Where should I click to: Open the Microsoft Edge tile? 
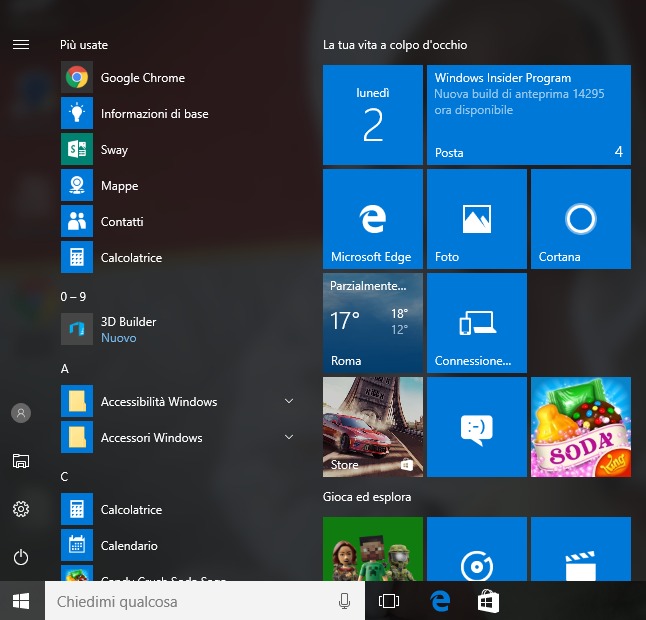coord(373,219)
